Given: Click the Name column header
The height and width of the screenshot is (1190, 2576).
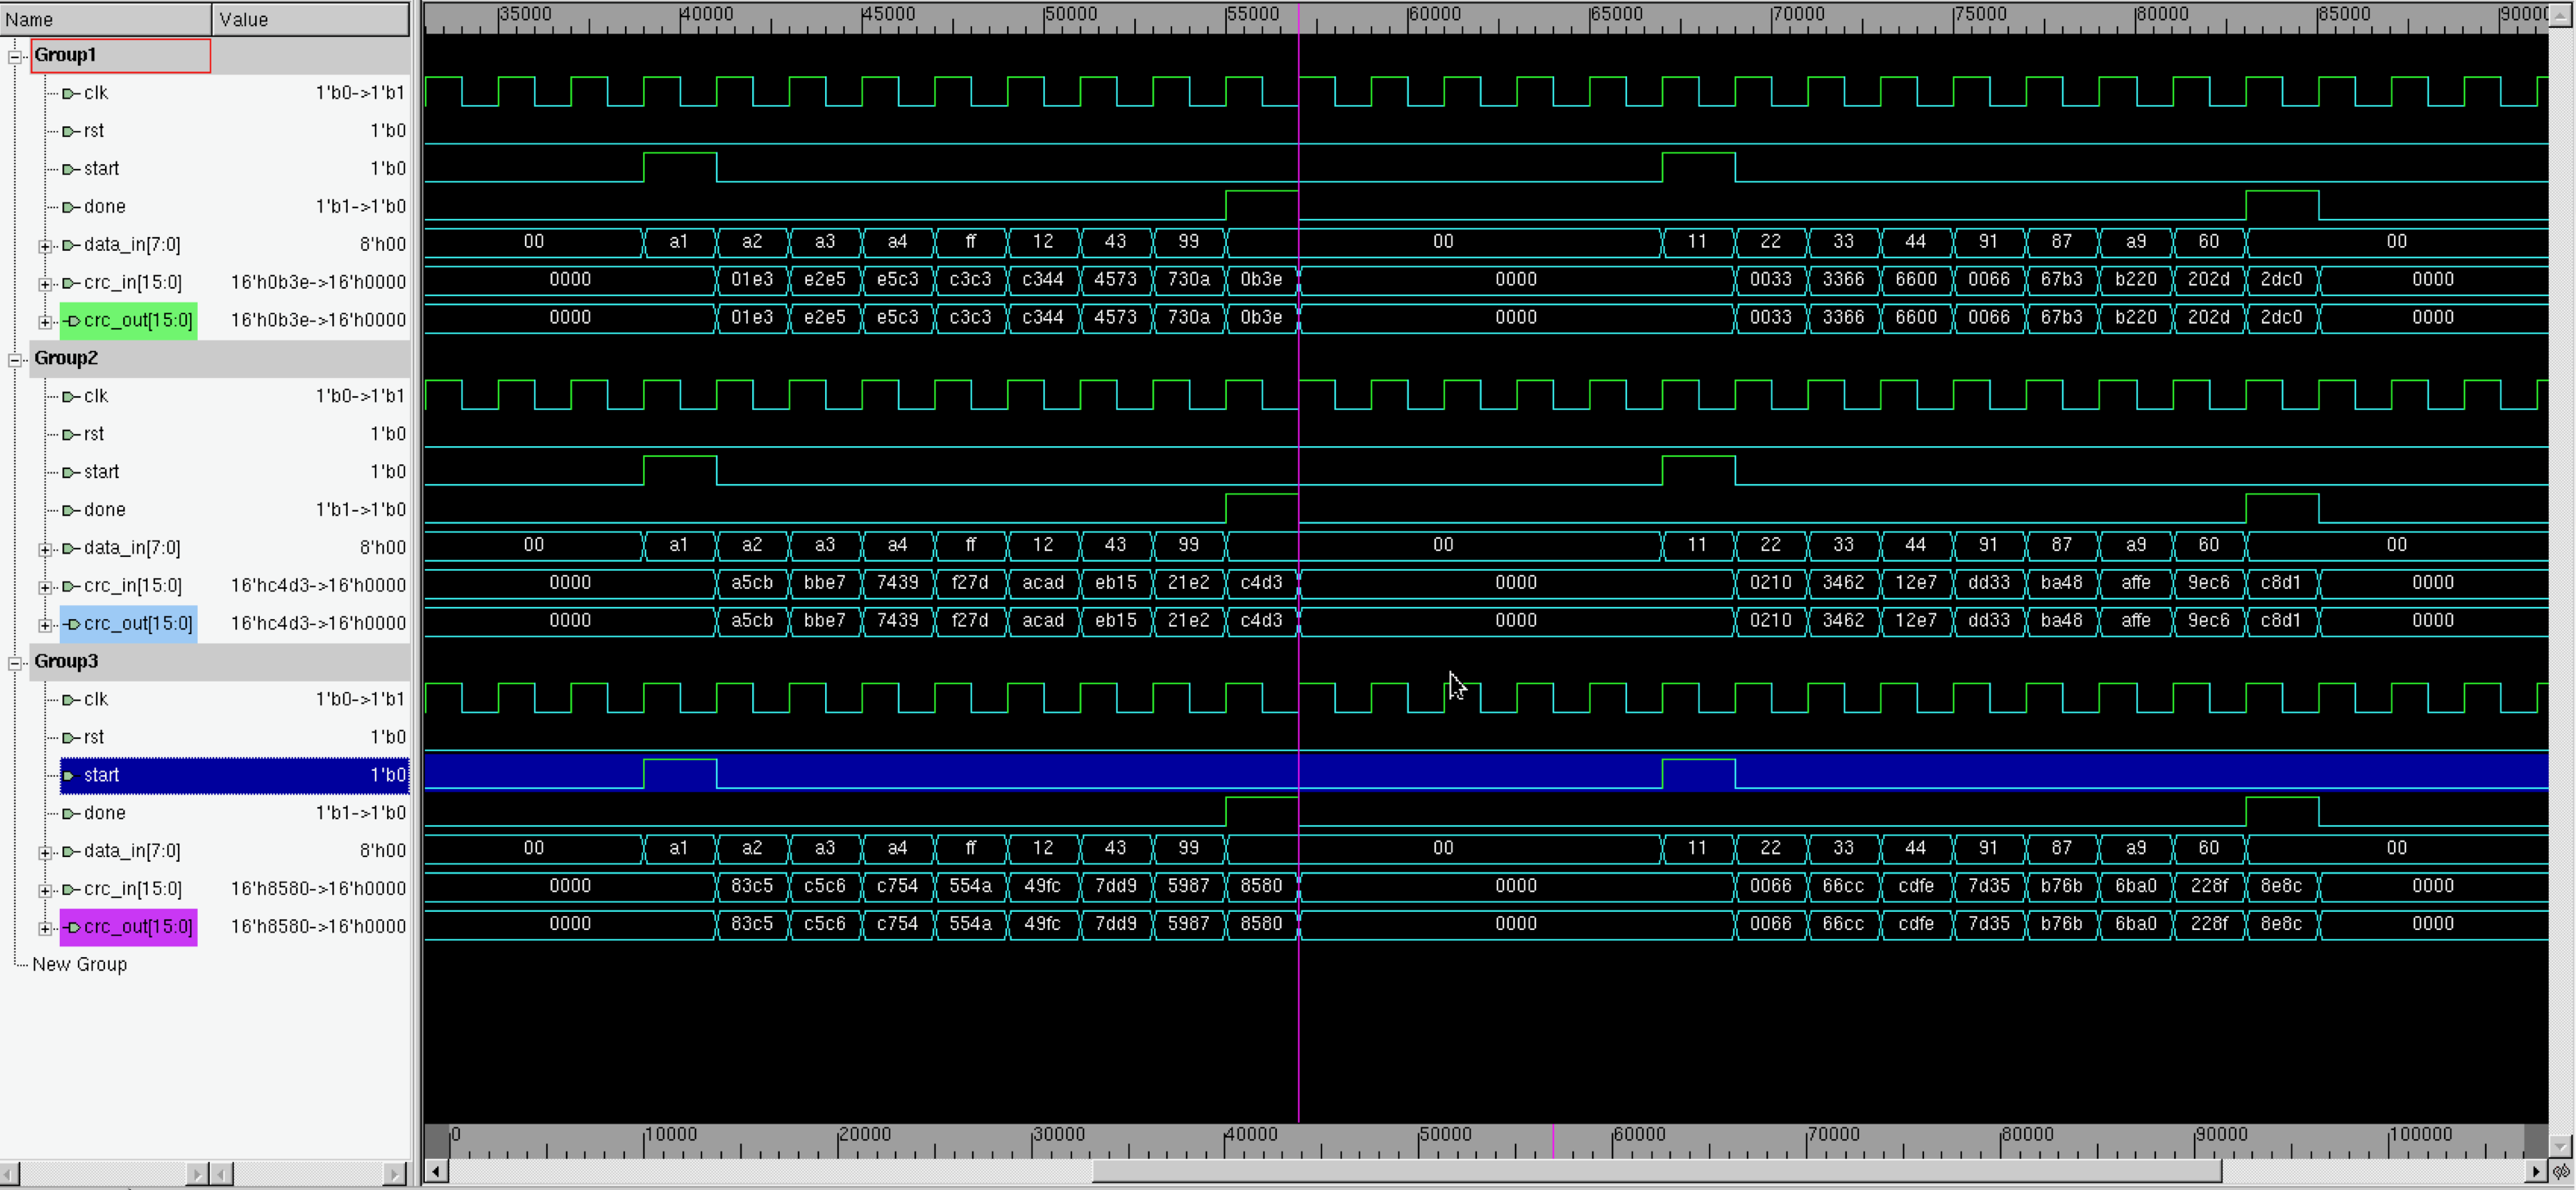Looking at the screenshot, I should (x=106, y=19).
